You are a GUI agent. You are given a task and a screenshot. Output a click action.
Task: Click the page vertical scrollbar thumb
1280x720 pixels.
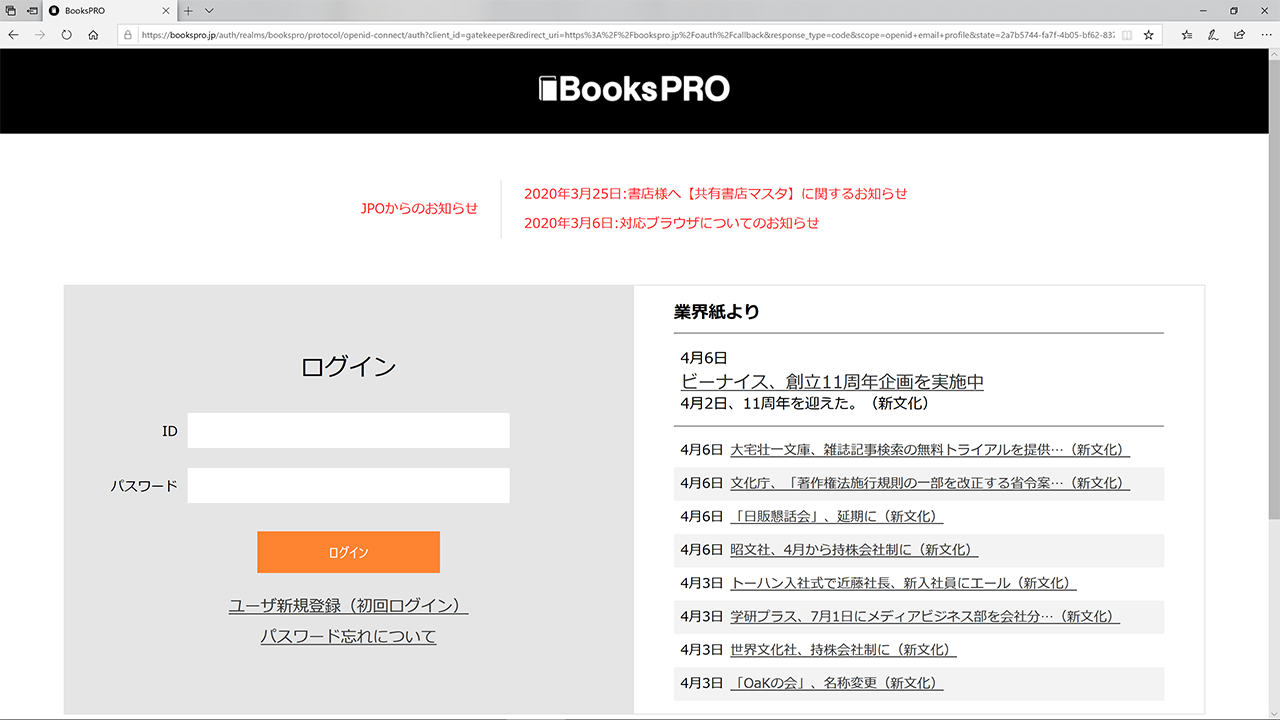tap(1272, 288)
